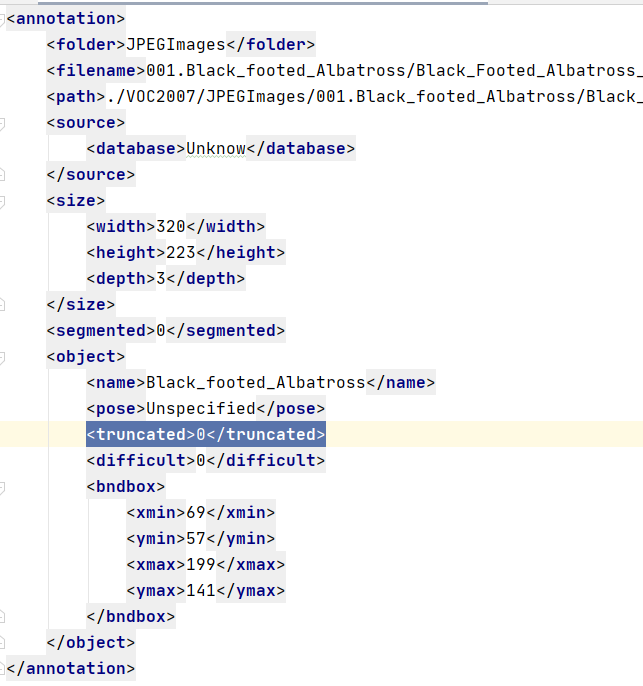This screenshot has height=686, width=643.
Task: Click the ymin value 57
Action: click(x=196, y=539)
